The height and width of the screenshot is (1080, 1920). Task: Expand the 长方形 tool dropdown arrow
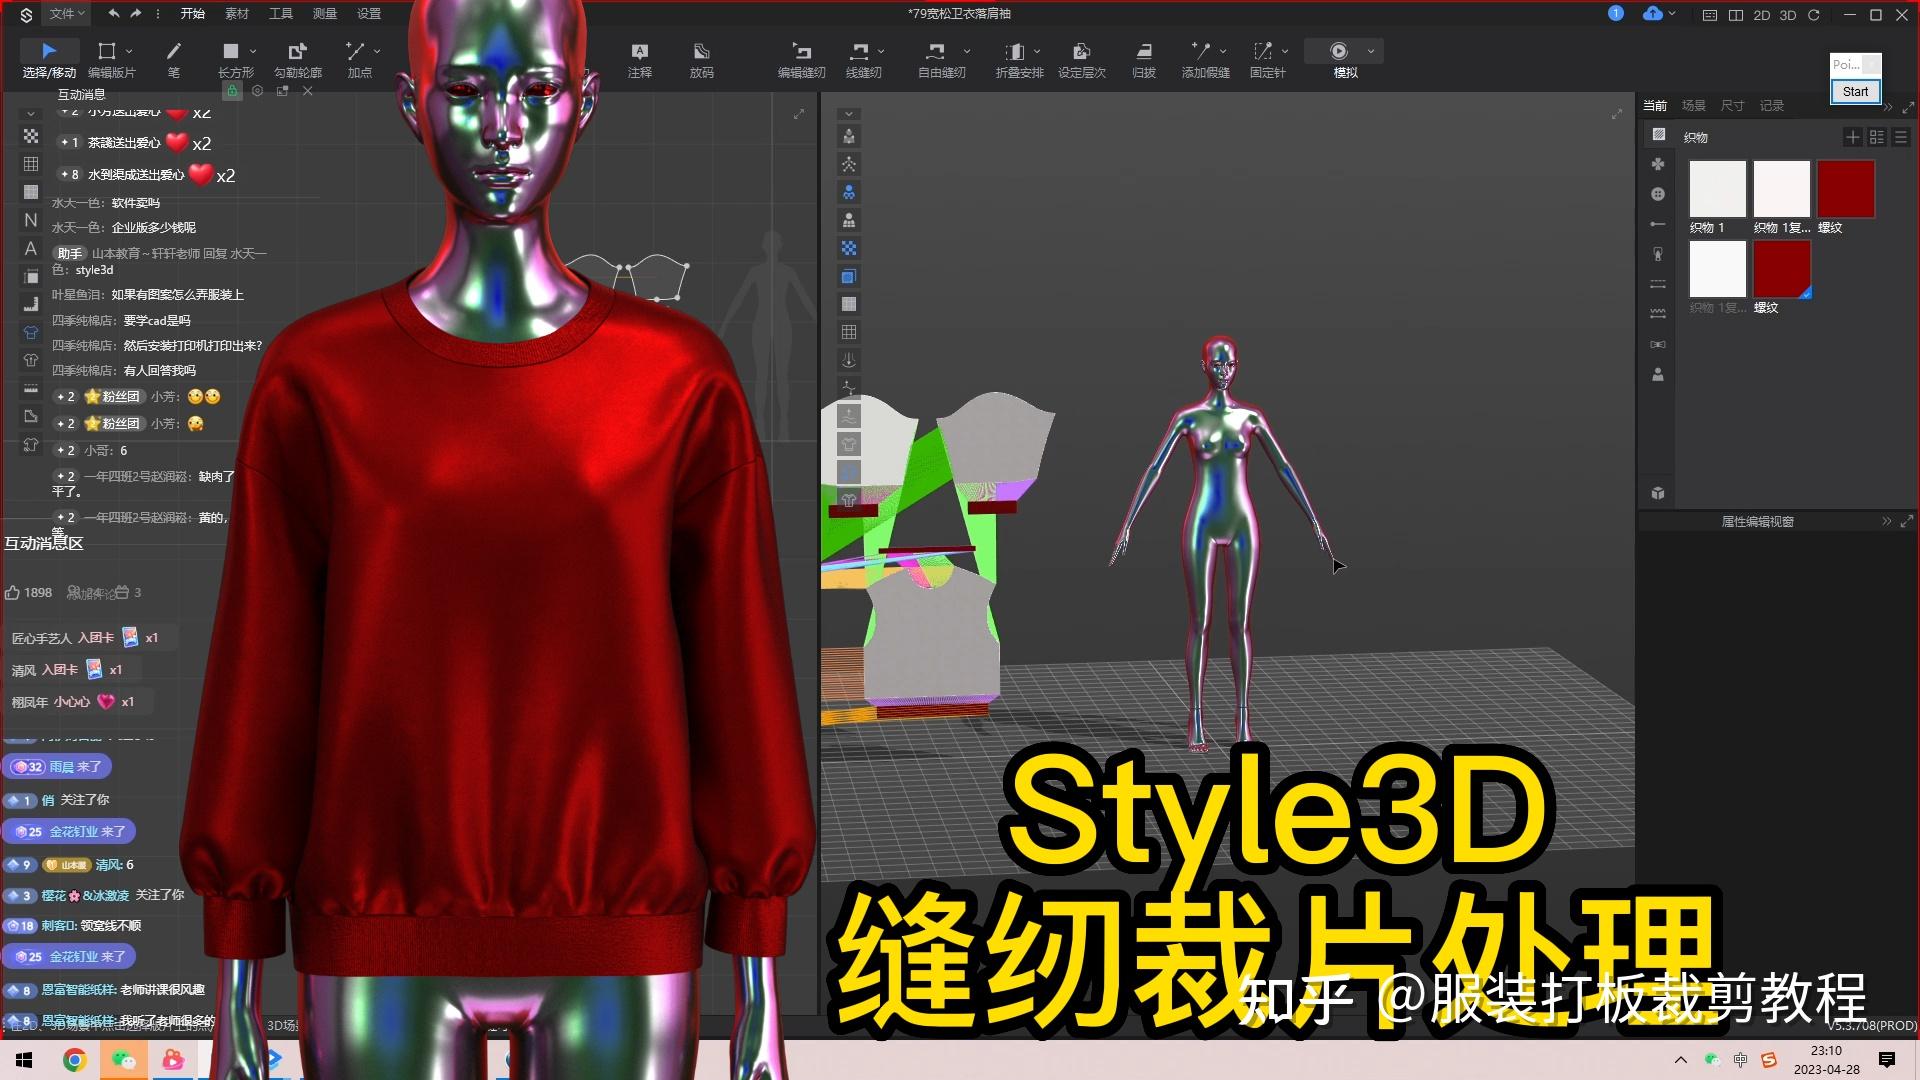point(252,50)
